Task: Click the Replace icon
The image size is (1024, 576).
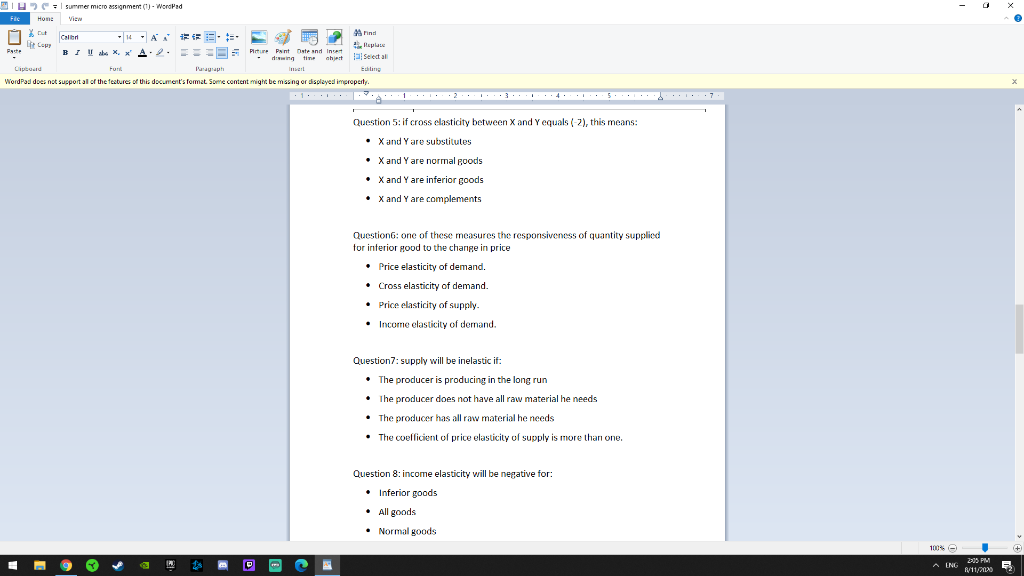Action: [x=370, y=44]
